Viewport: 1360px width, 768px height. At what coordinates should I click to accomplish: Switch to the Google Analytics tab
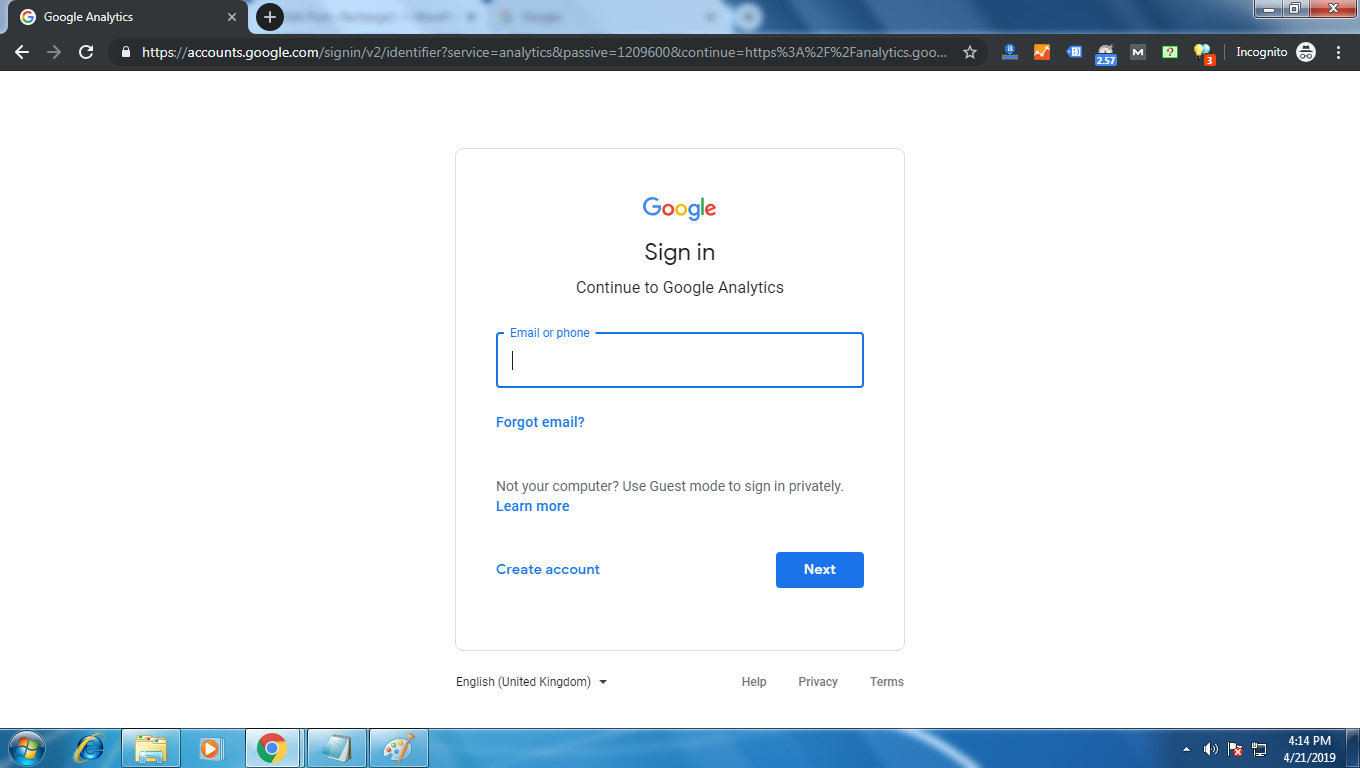[127, 17]
